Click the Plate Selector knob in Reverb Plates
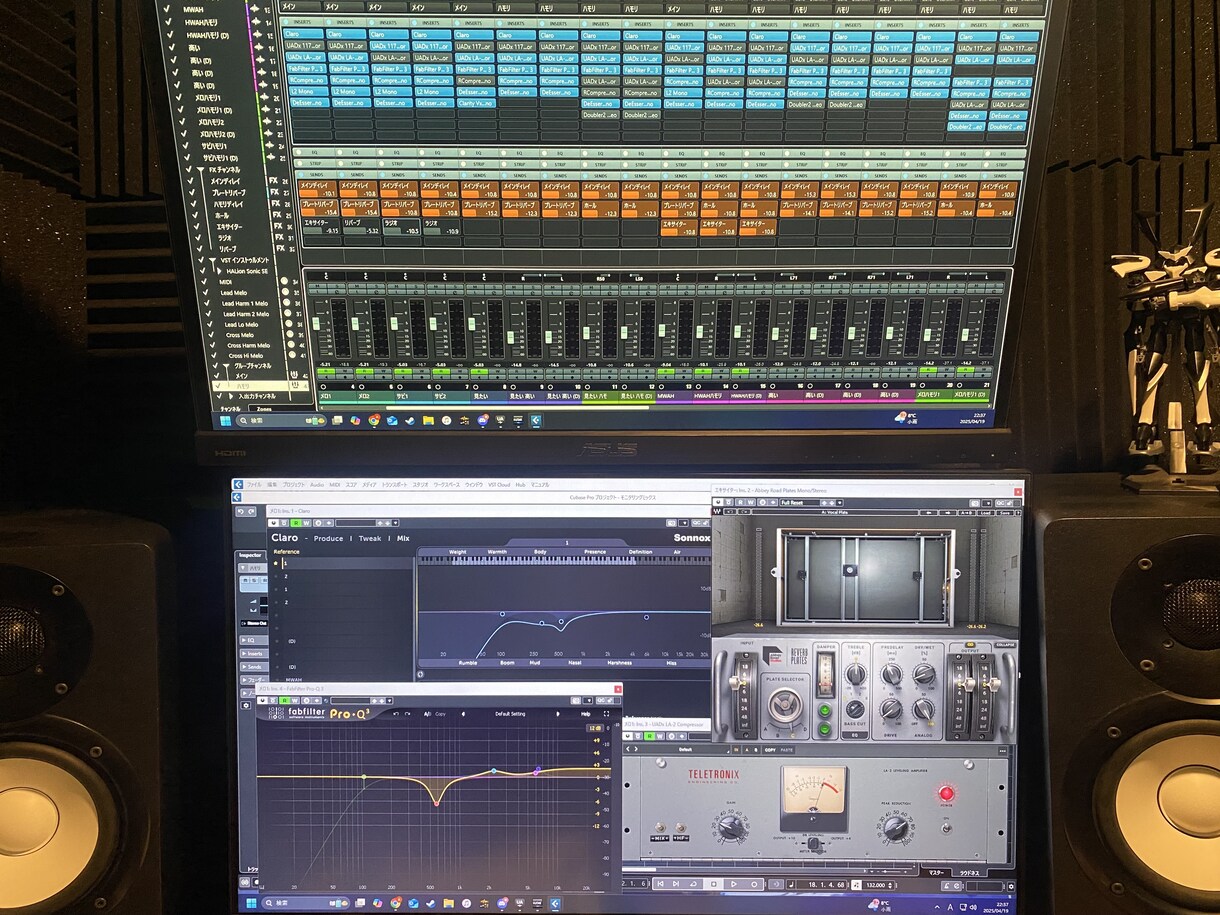1220x915 pixels. 785,705
